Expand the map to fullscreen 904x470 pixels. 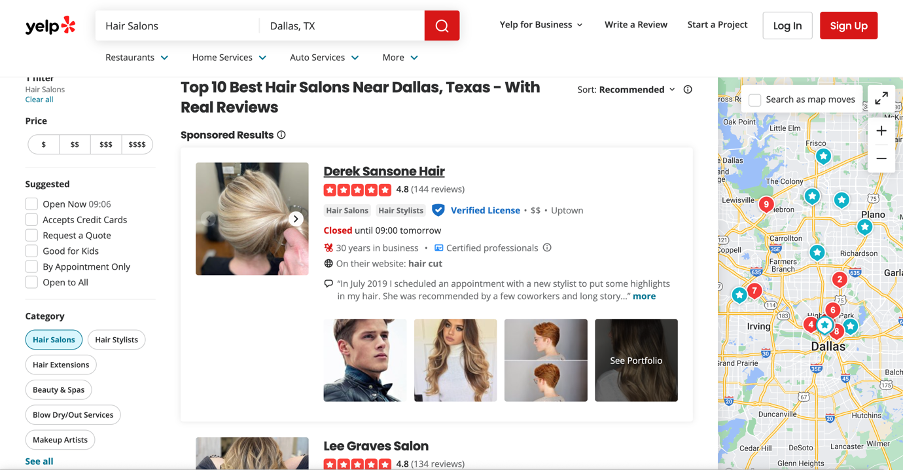click(881, 99)
